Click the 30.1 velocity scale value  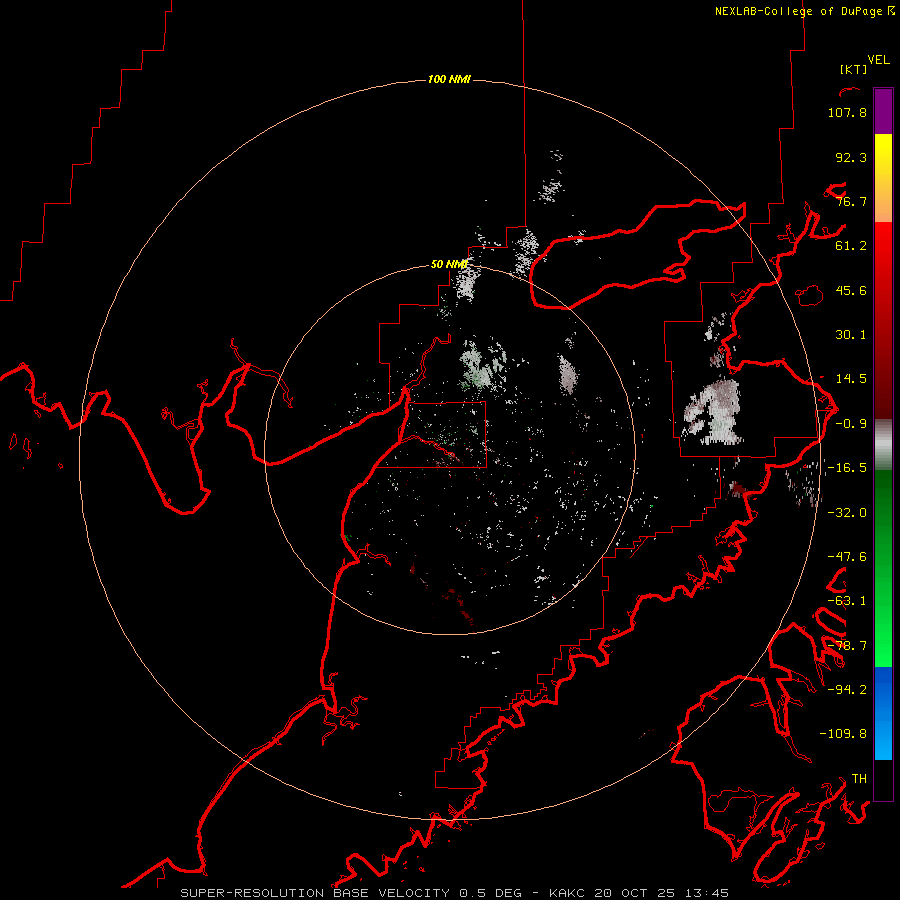tap(851, 335)
